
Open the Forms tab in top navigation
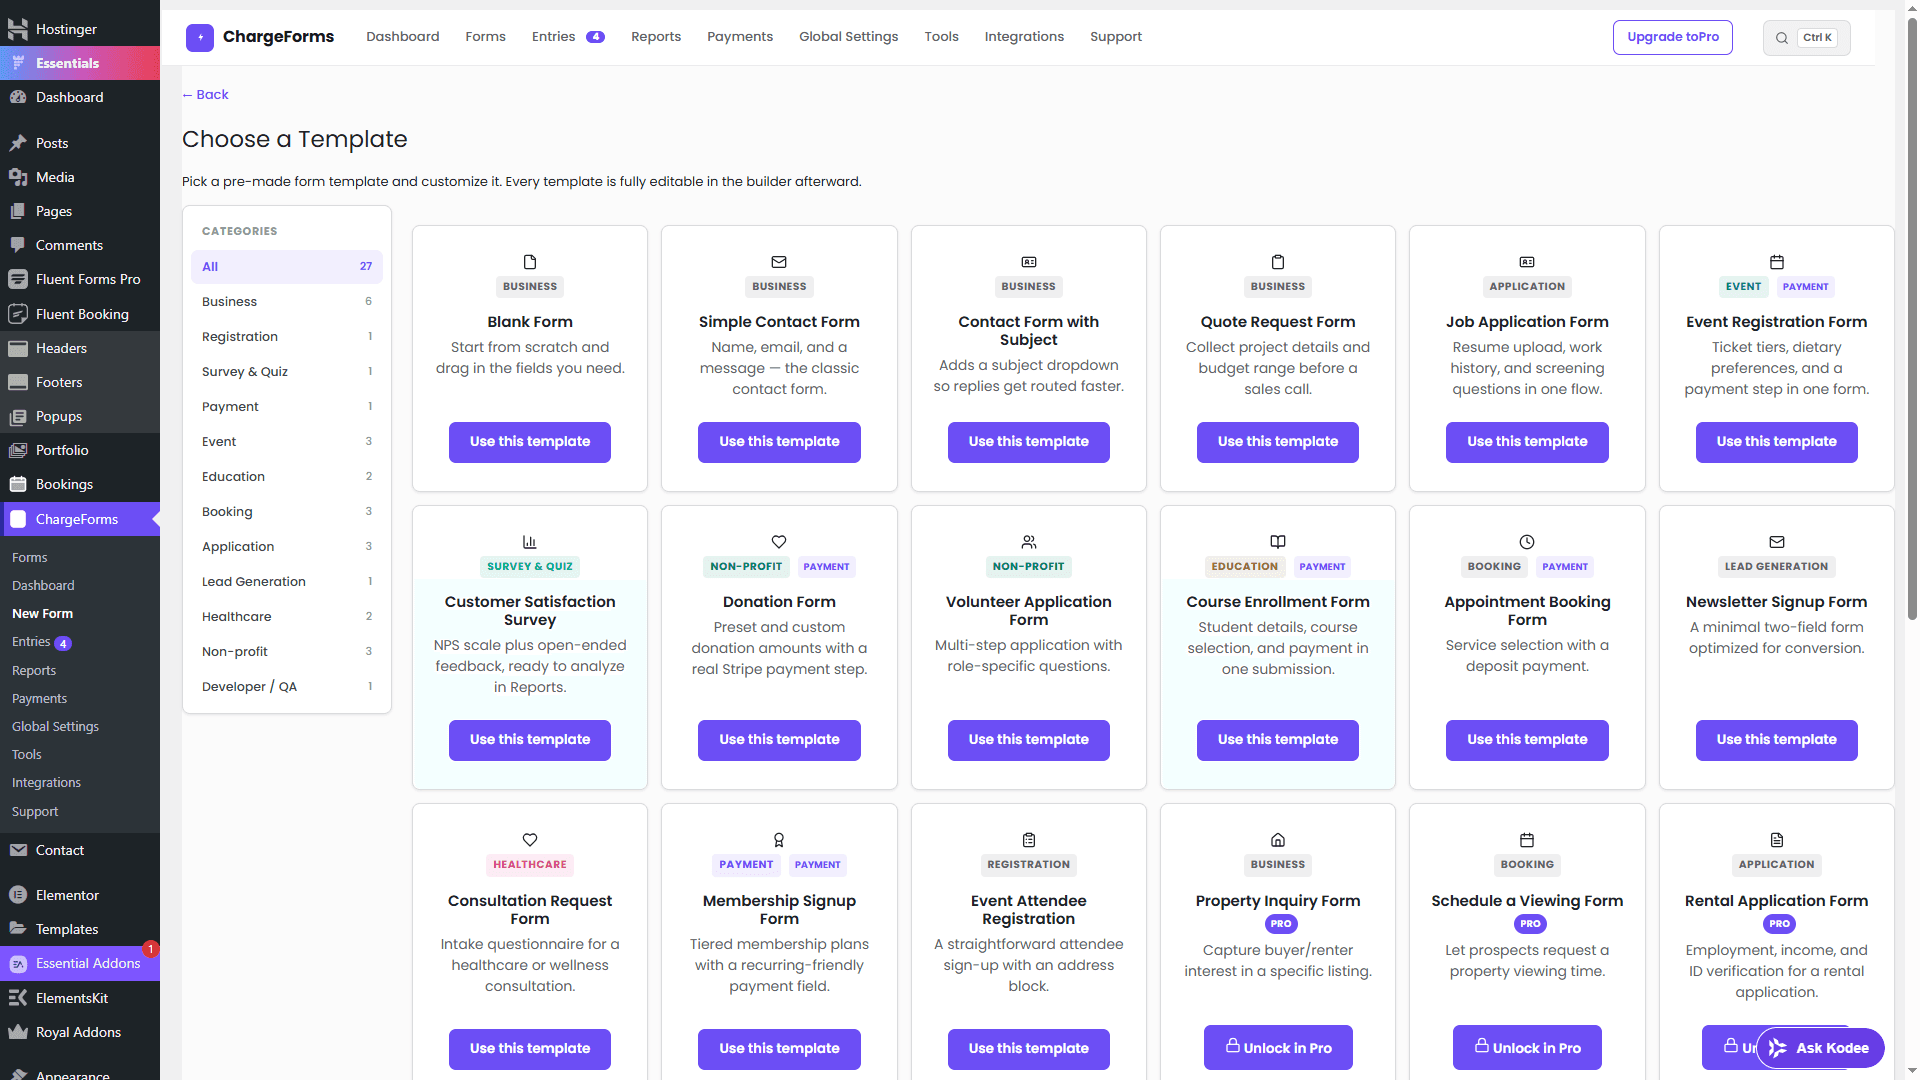[485, 37]
